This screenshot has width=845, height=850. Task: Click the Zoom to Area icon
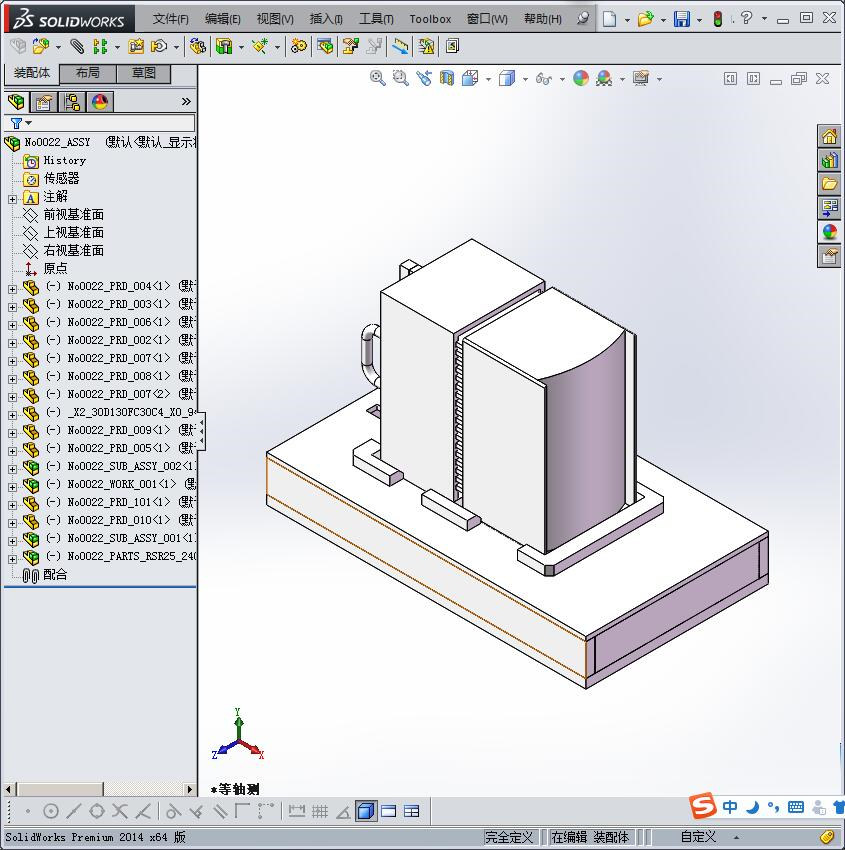(x=401, y=79)
